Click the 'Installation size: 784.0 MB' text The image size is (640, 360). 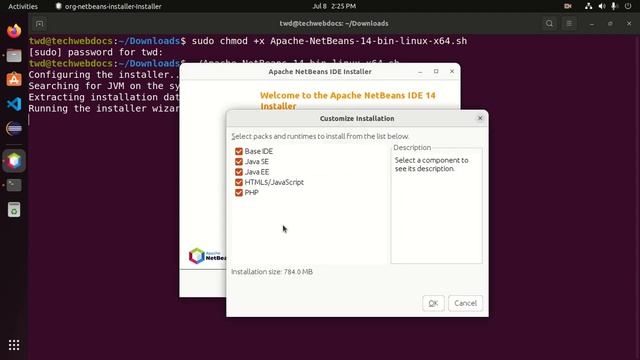272,272
